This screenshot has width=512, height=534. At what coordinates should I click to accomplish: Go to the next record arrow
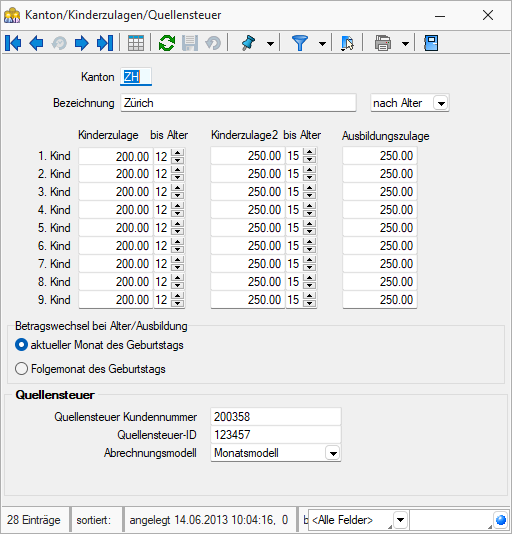(x=82, y=43)
